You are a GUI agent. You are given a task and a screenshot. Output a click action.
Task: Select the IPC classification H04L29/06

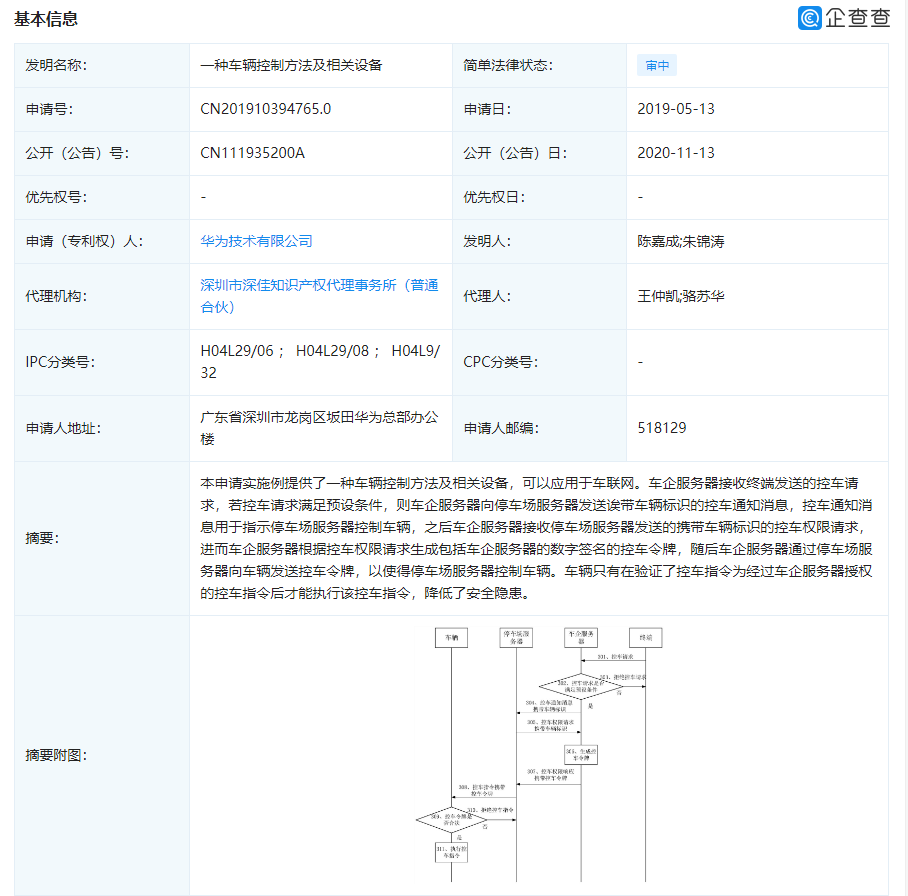[x=235, y=351]
